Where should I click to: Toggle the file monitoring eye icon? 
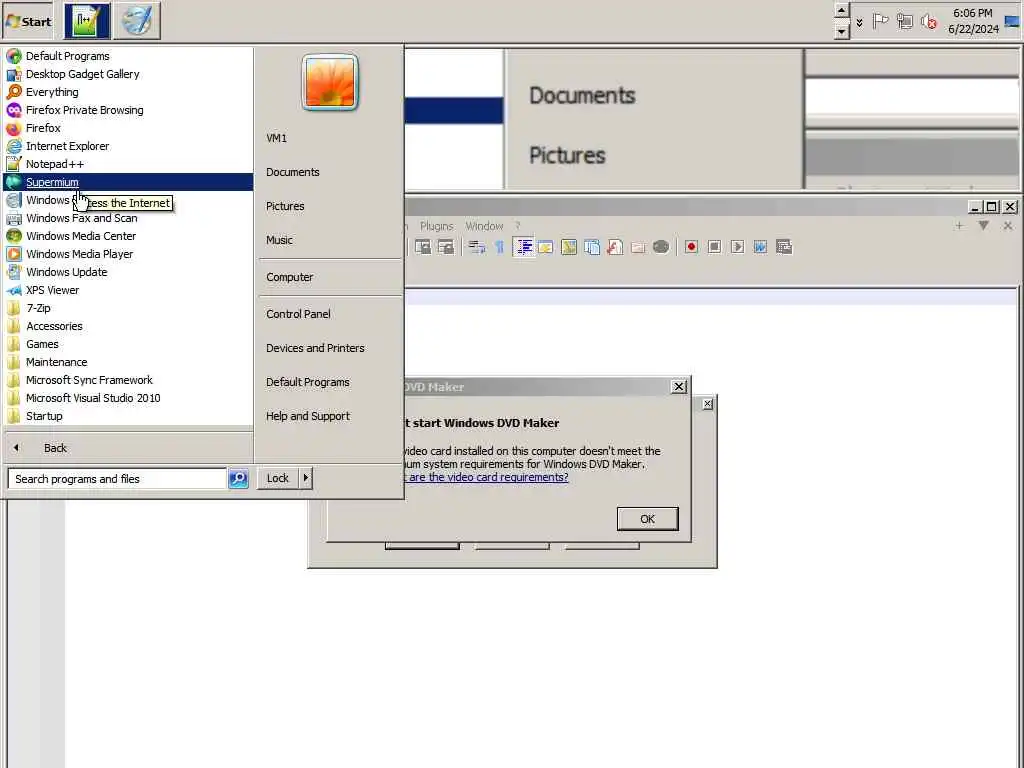point(661,247)
